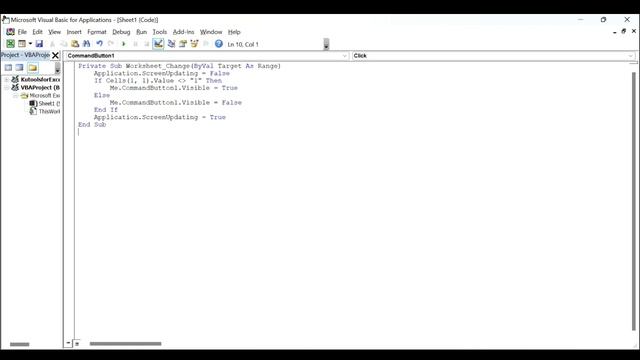Open the Project Explorer toolbar icon

click(x=171, y=44)
